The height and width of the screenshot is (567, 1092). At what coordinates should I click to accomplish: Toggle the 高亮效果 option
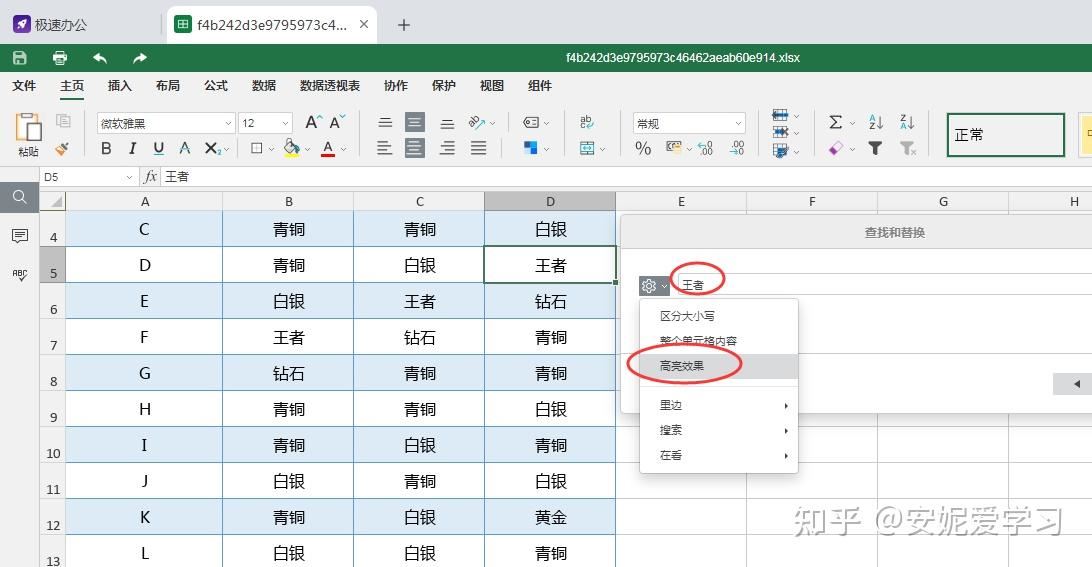tap(719, 366)
